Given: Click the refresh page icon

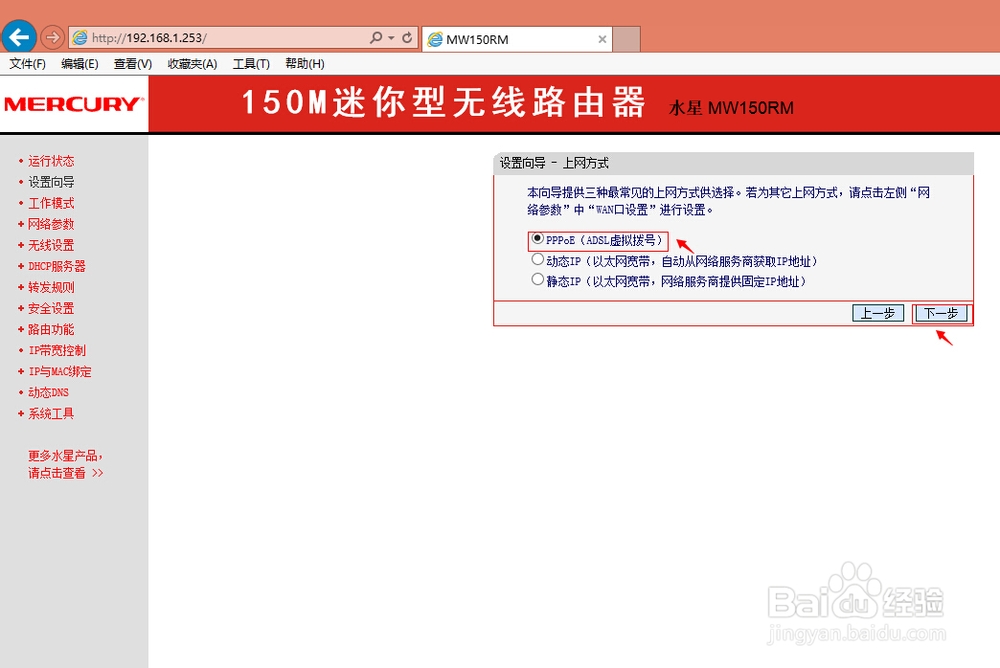Looking at the screenshot, I should coord(407,38).
